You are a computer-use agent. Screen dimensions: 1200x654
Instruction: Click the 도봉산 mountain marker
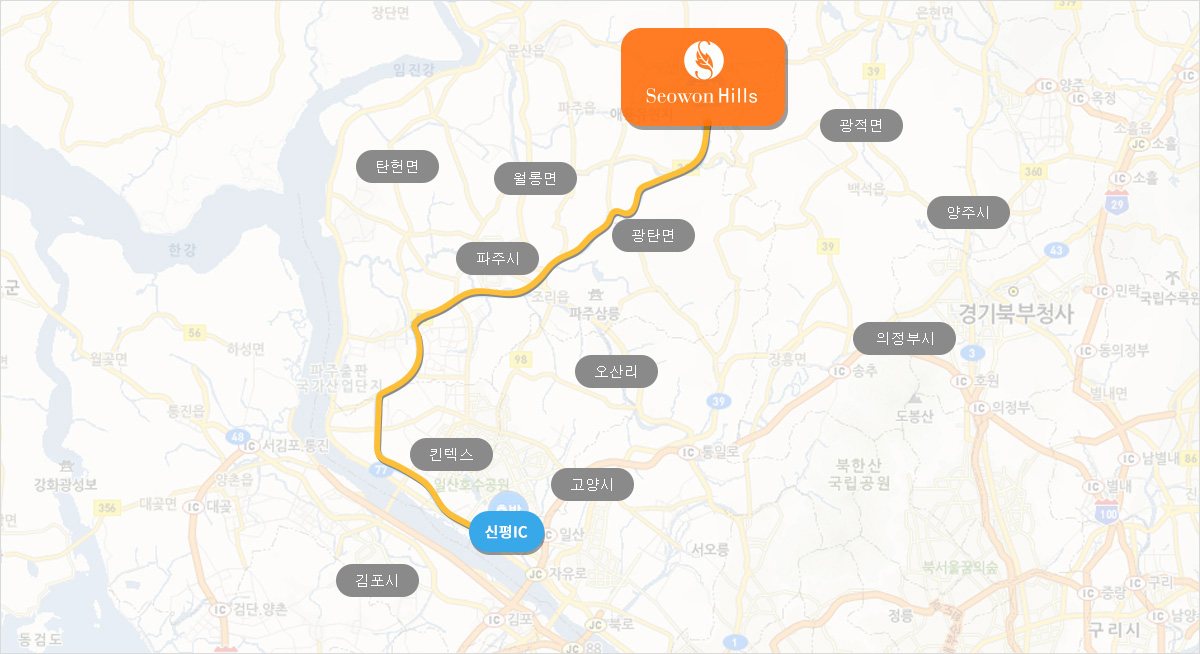[x=914, y=398]
